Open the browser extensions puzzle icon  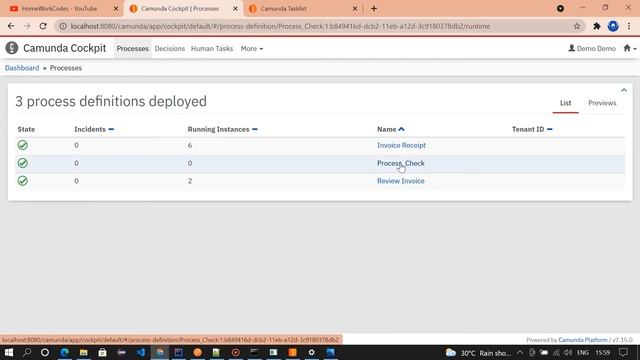(597, 26)
